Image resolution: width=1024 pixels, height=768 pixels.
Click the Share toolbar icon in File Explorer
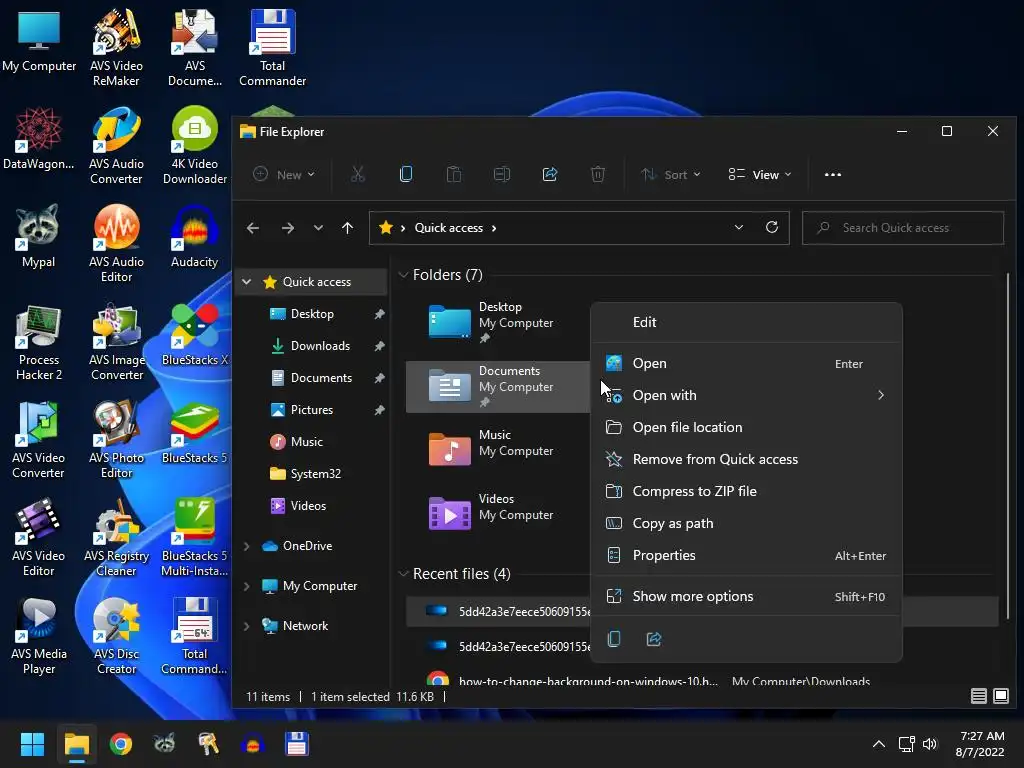[550, 174]
